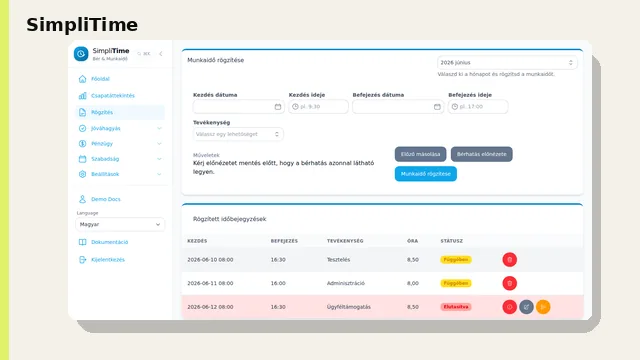Screen dimensions: 640x360
Task: Click the Munkaidő rögzítése button
Action: [426, 174]
